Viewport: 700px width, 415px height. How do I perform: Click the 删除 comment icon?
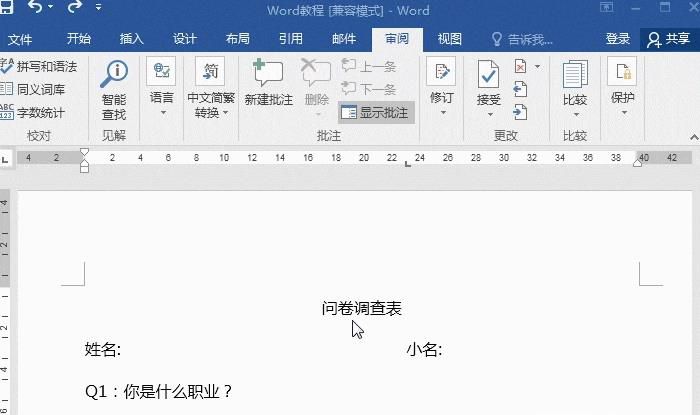[316, 72]
